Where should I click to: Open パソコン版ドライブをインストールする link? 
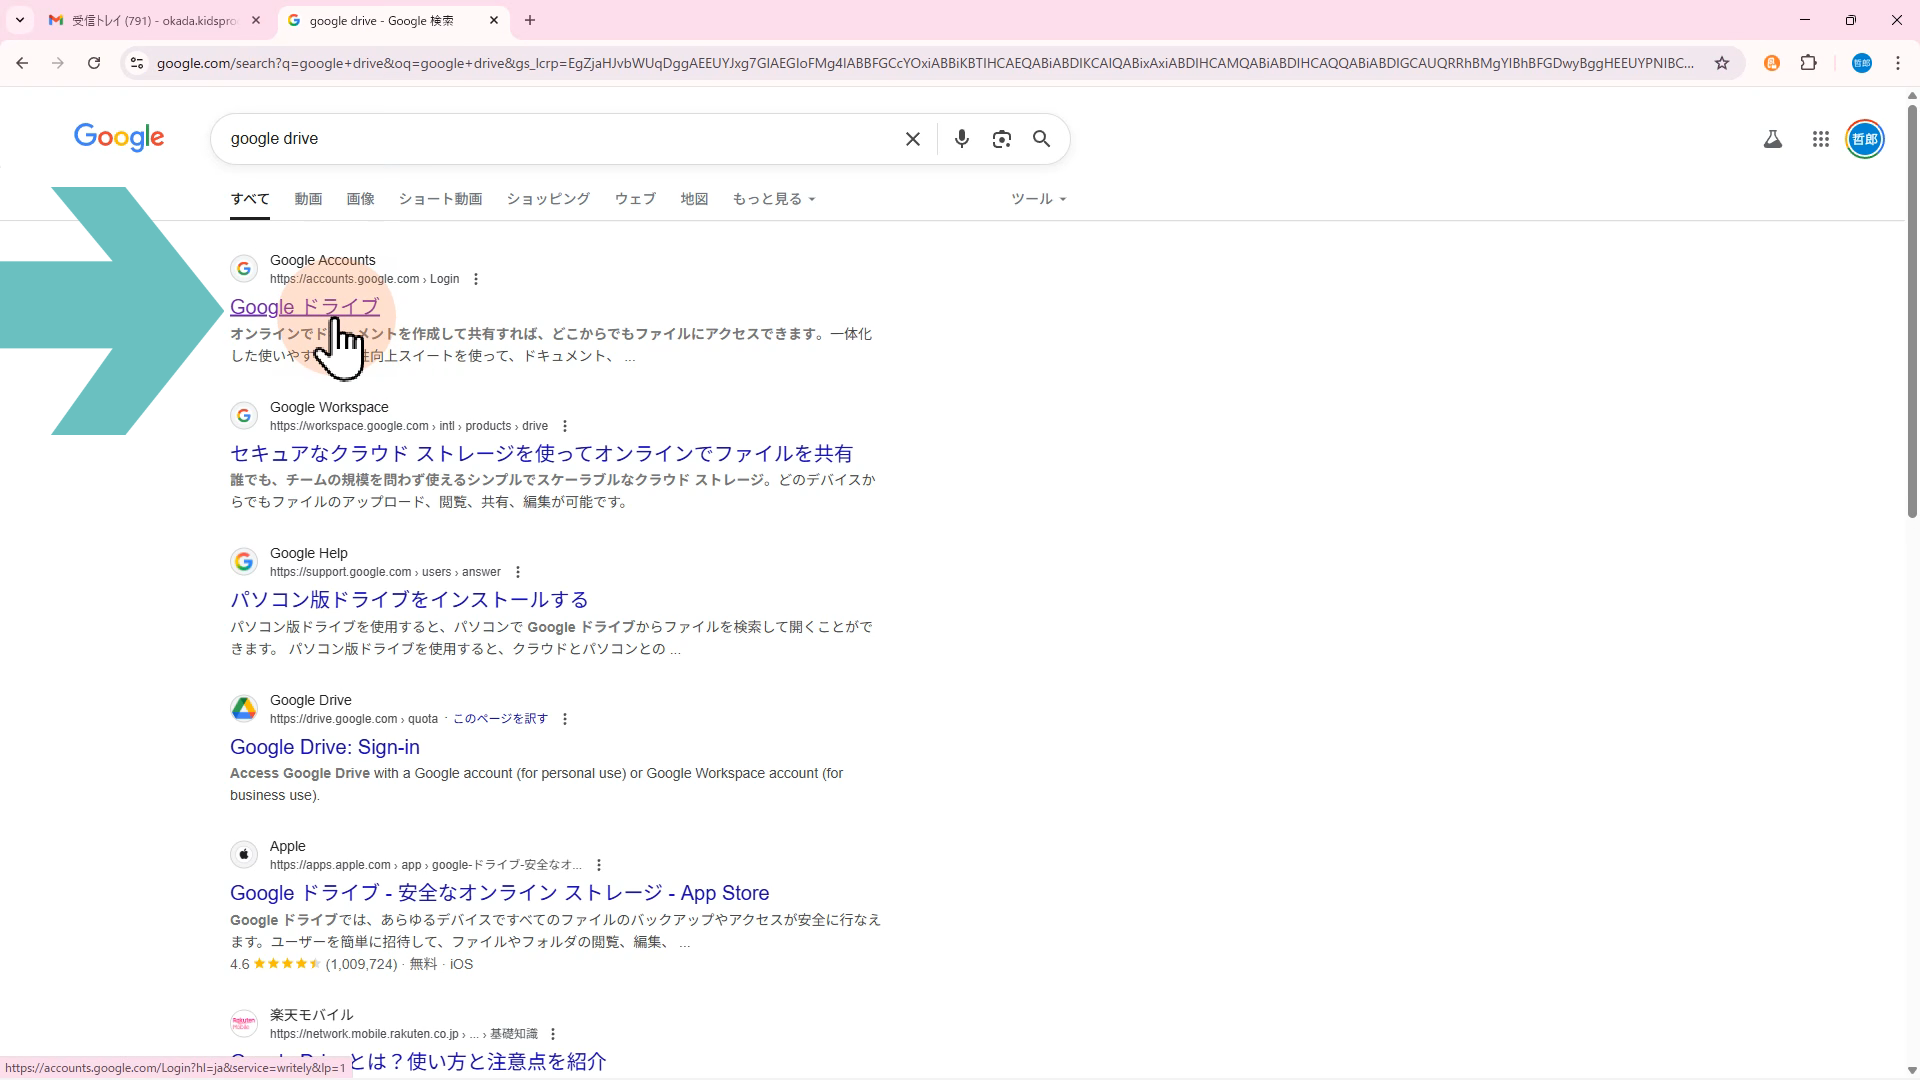point(408,600)
